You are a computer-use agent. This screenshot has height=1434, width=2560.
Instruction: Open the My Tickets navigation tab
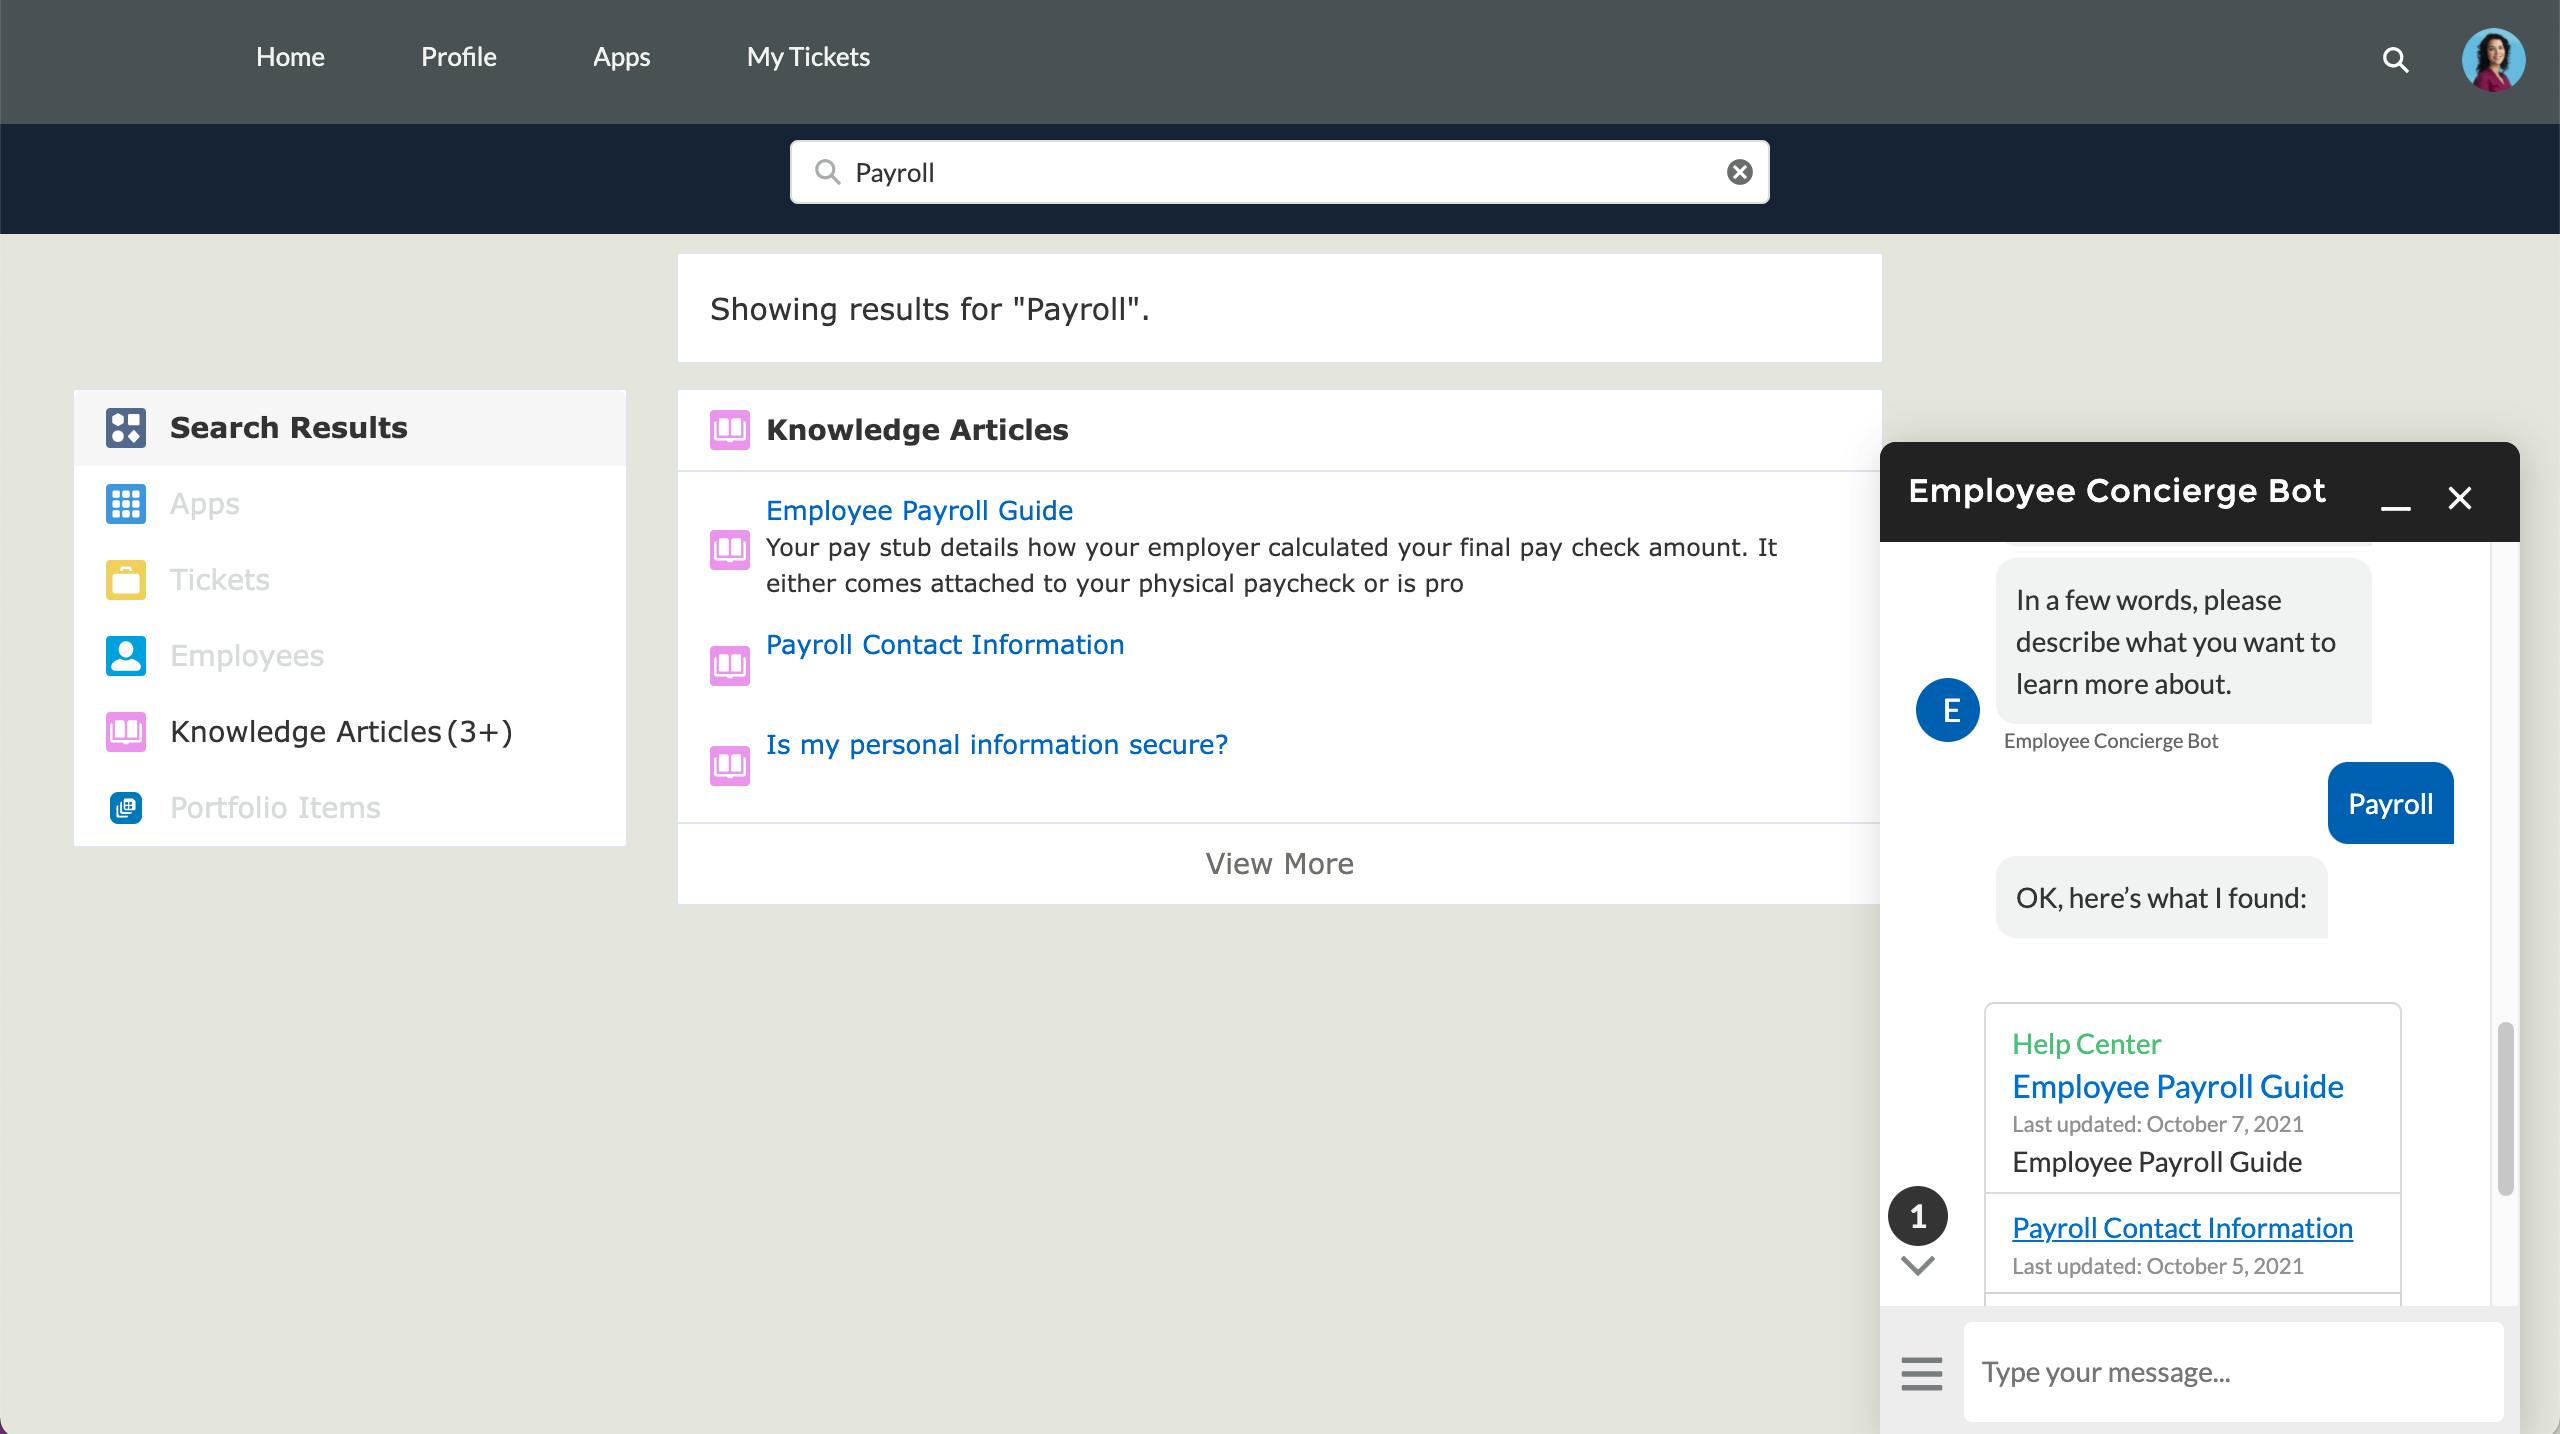click(808, 57)
